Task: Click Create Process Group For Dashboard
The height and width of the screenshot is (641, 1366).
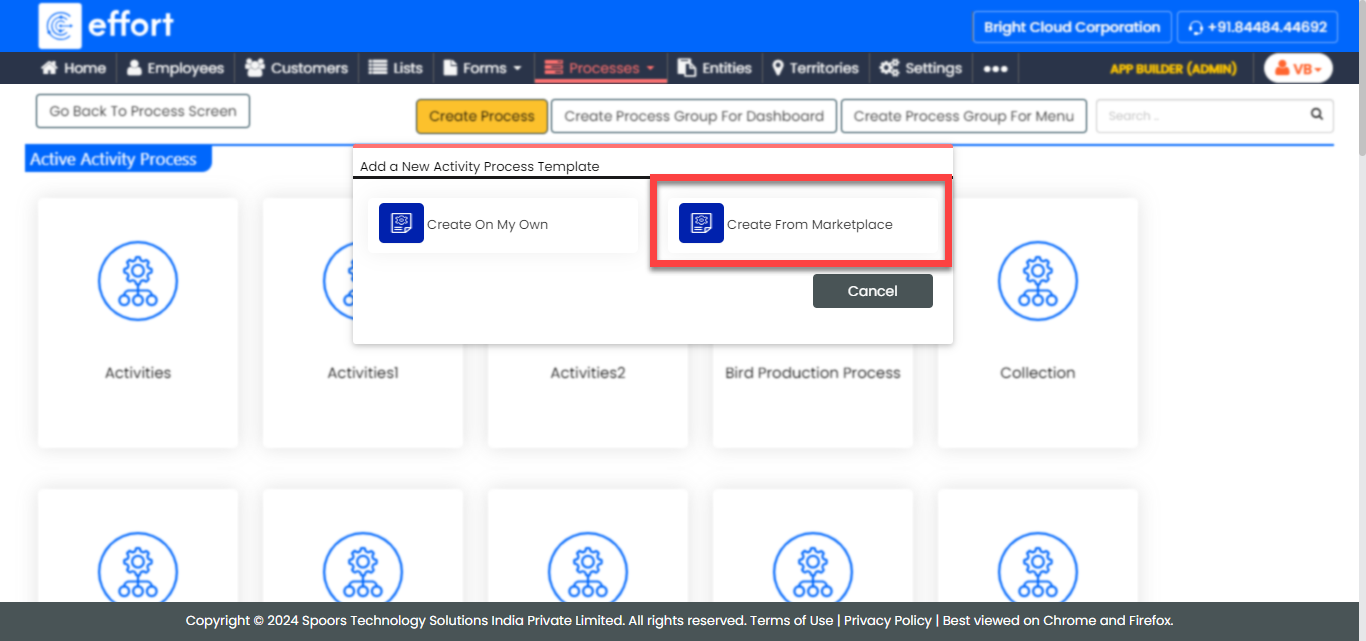Action: [694, 116]
